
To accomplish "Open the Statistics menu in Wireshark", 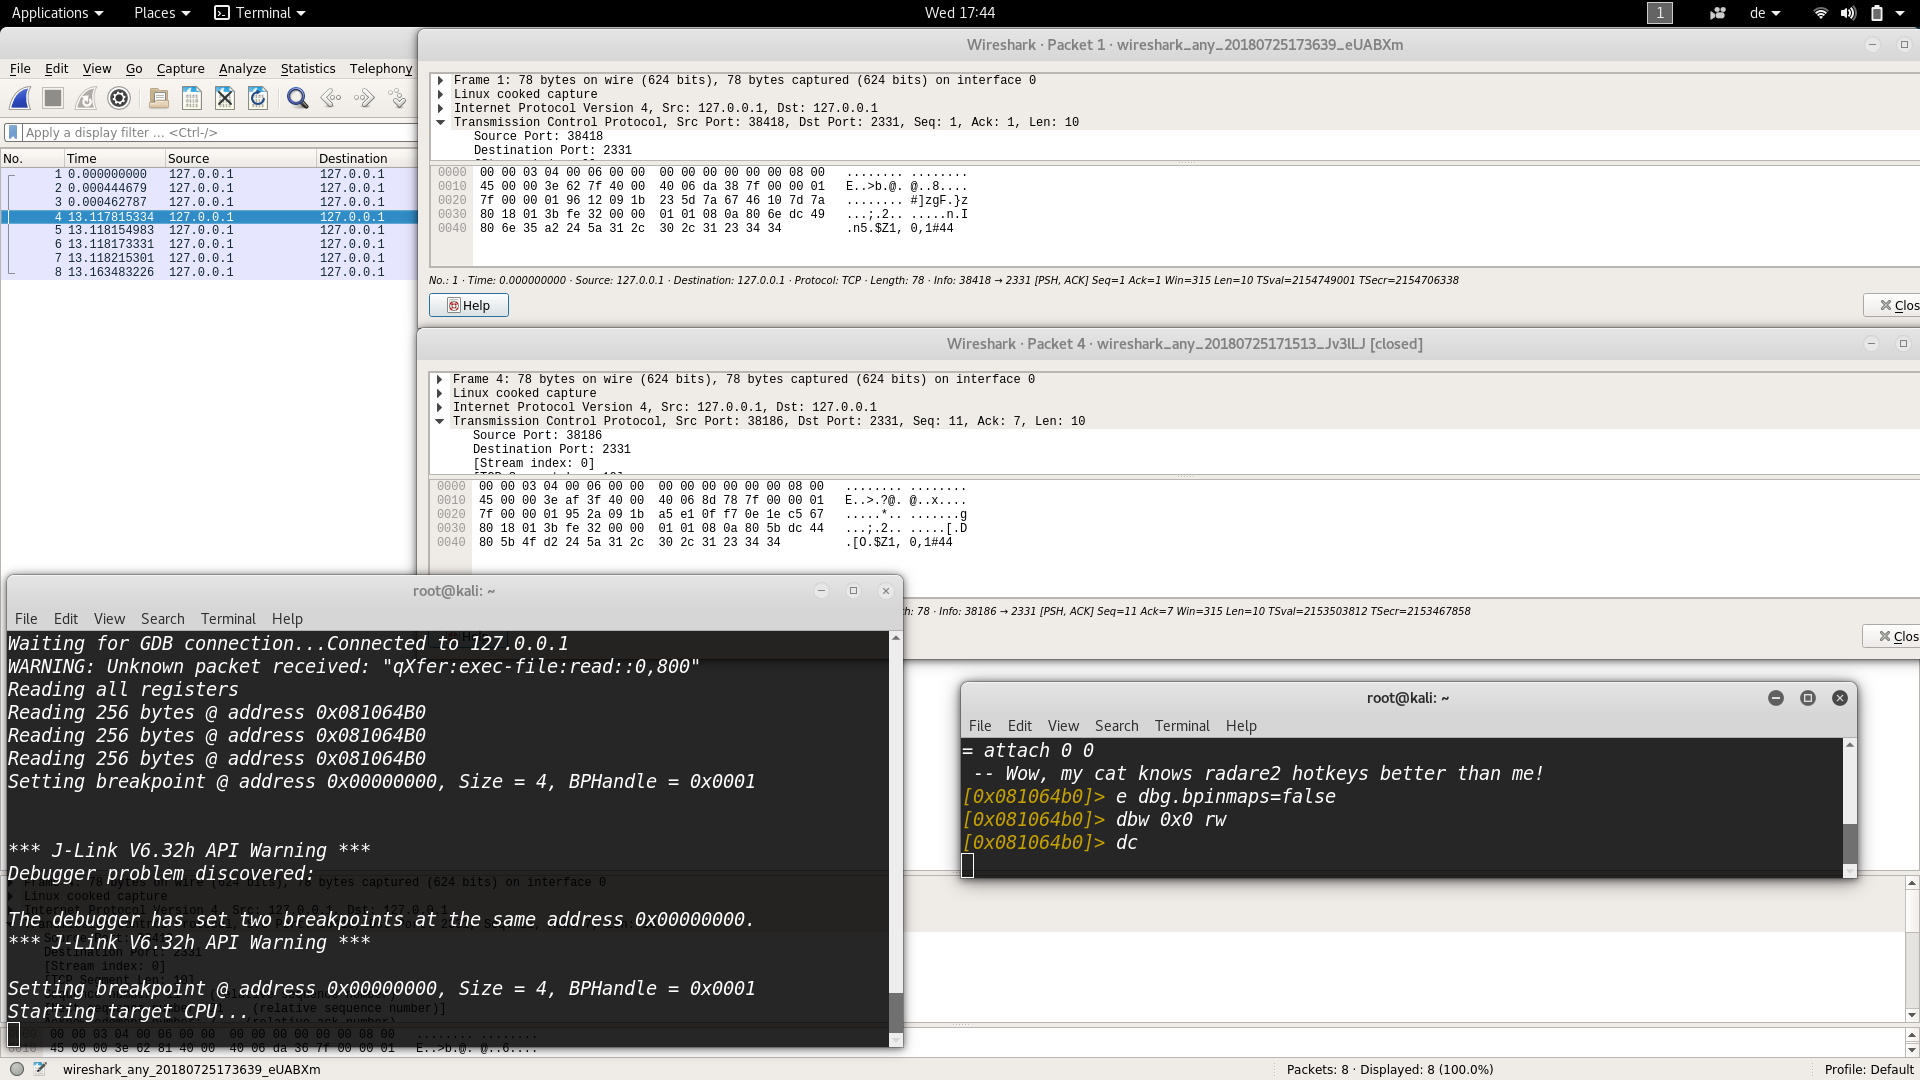I will [x=307, y=68].
